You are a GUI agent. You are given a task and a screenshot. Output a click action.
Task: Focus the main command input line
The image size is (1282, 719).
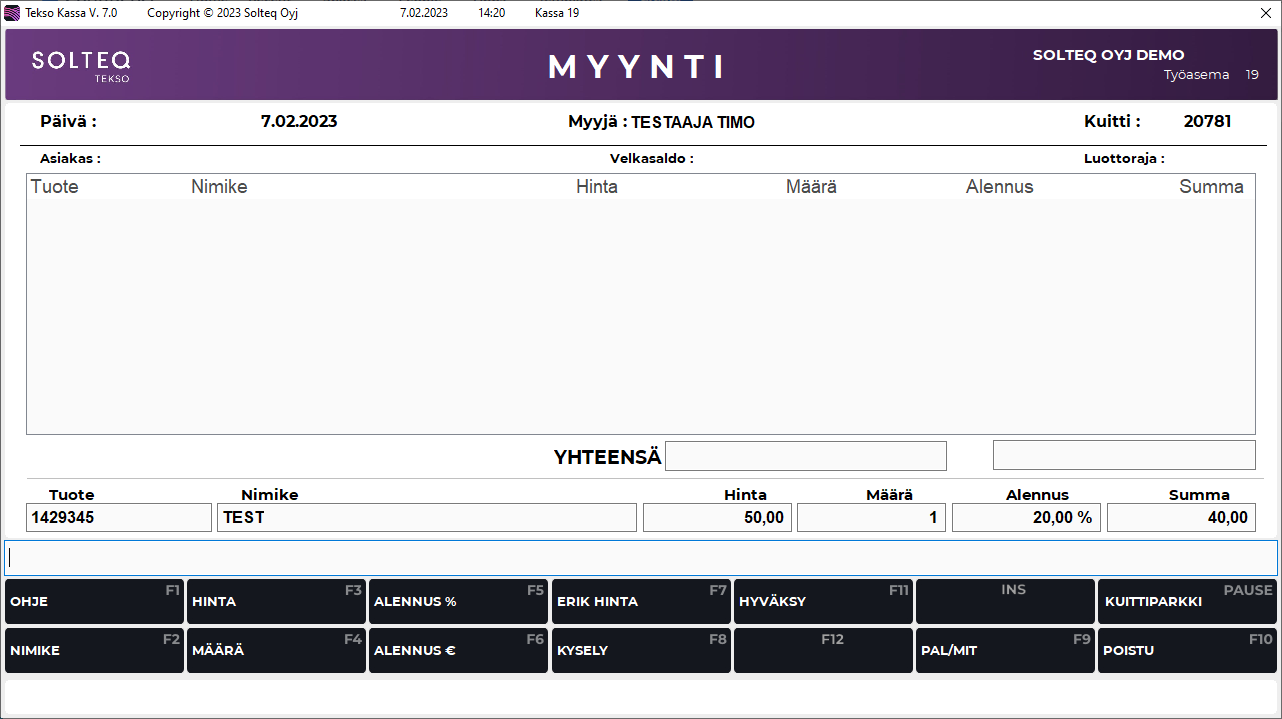tap(640, 558)
